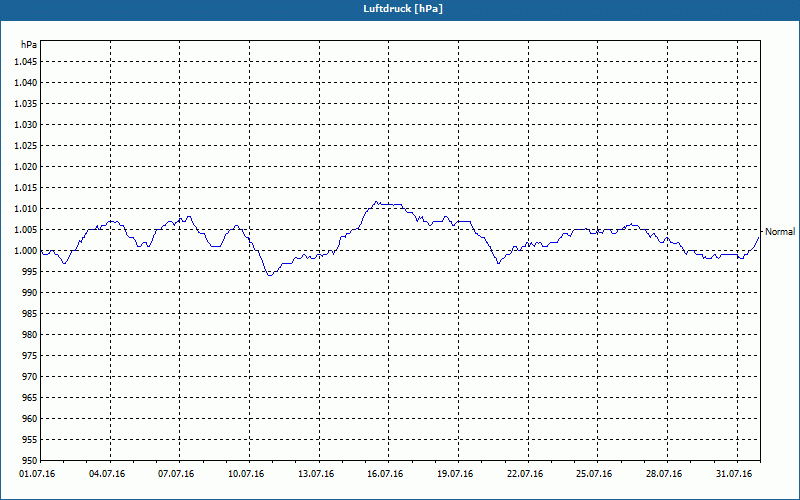Click the 985 y-axis value

pyautogui.click(x=31, y=314)
